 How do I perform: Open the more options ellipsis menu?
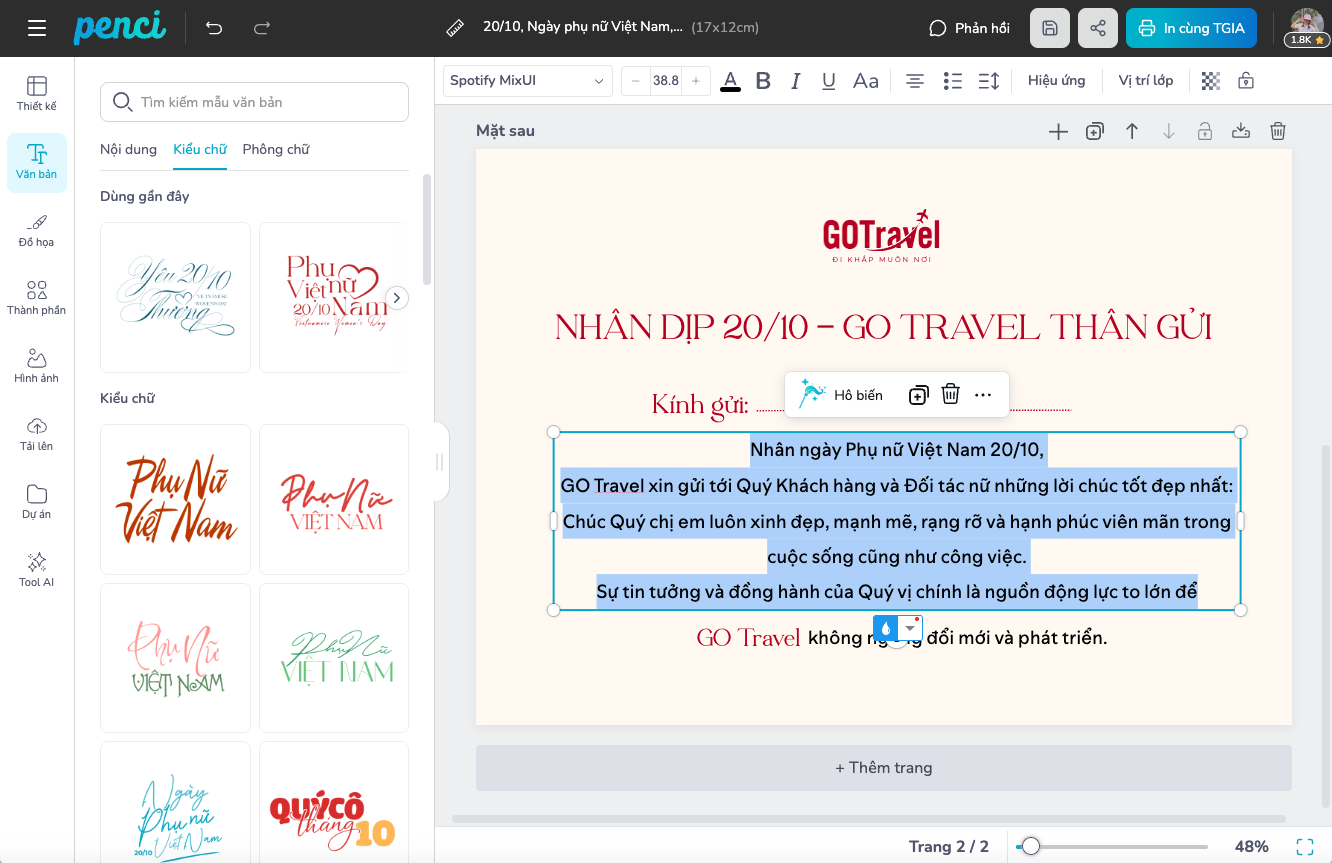[983, 395]
